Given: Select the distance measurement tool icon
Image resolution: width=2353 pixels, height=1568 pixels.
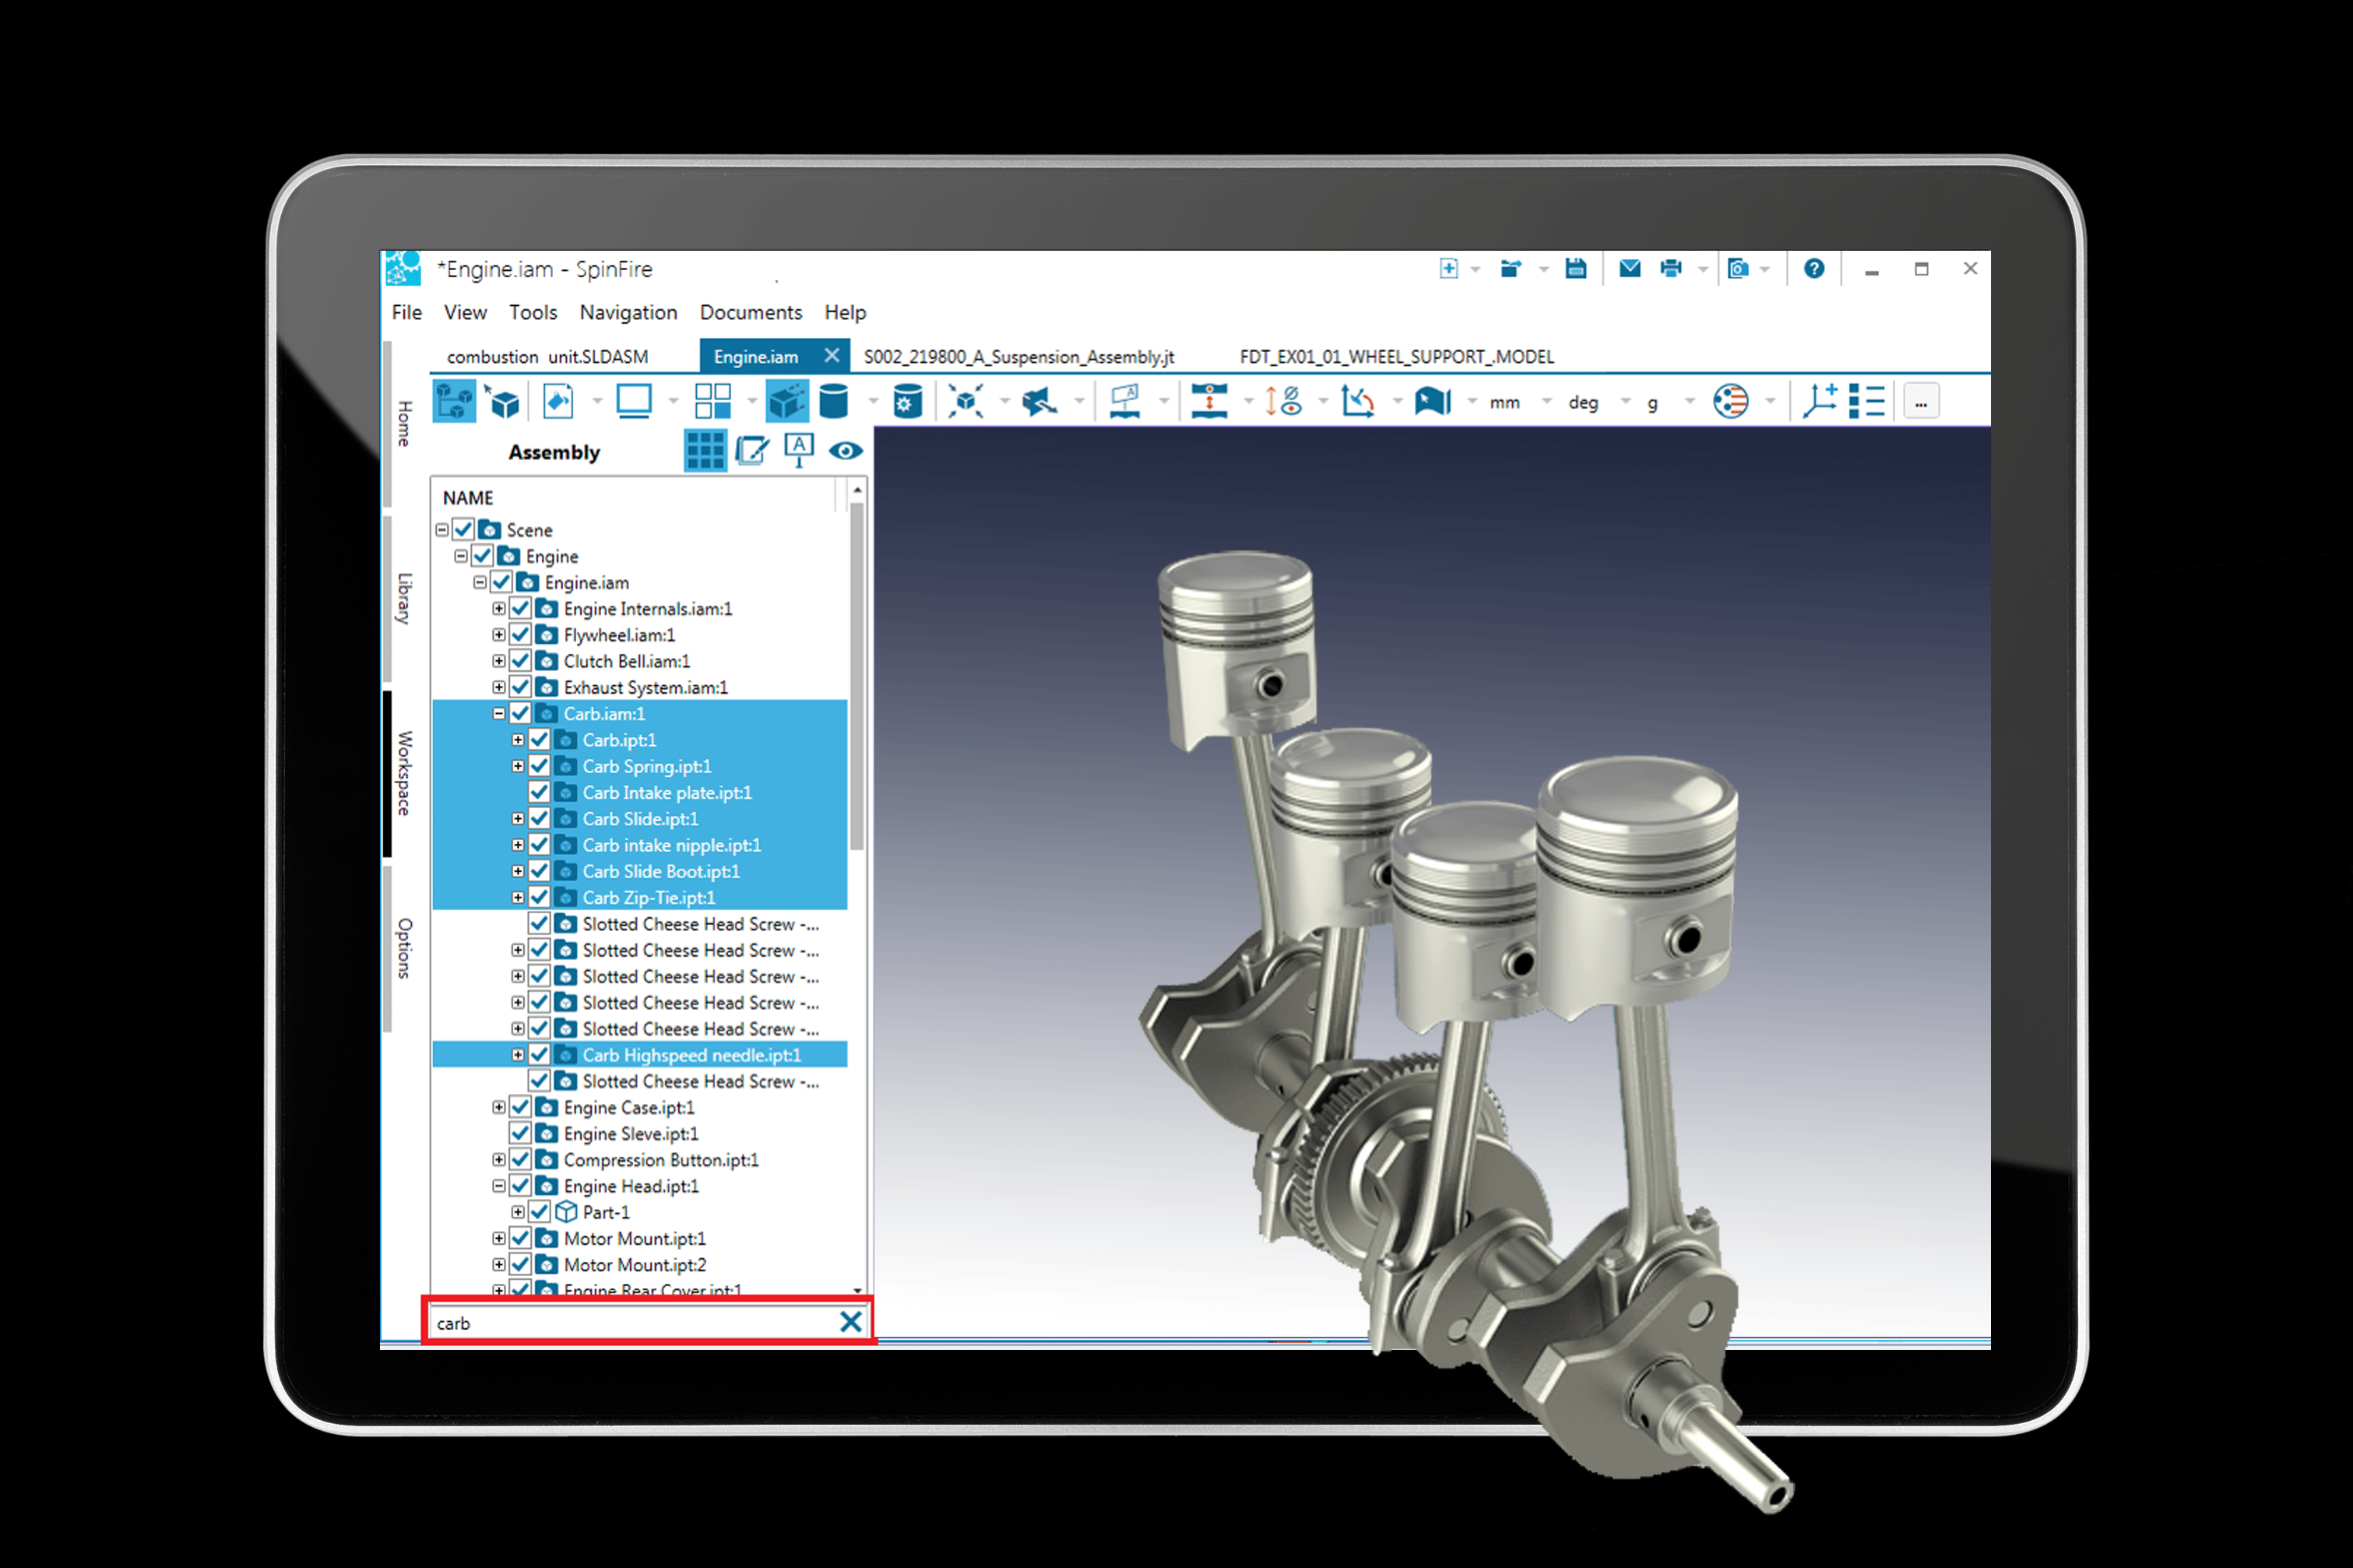Looking at the screenshot, I should (1209, 402).
